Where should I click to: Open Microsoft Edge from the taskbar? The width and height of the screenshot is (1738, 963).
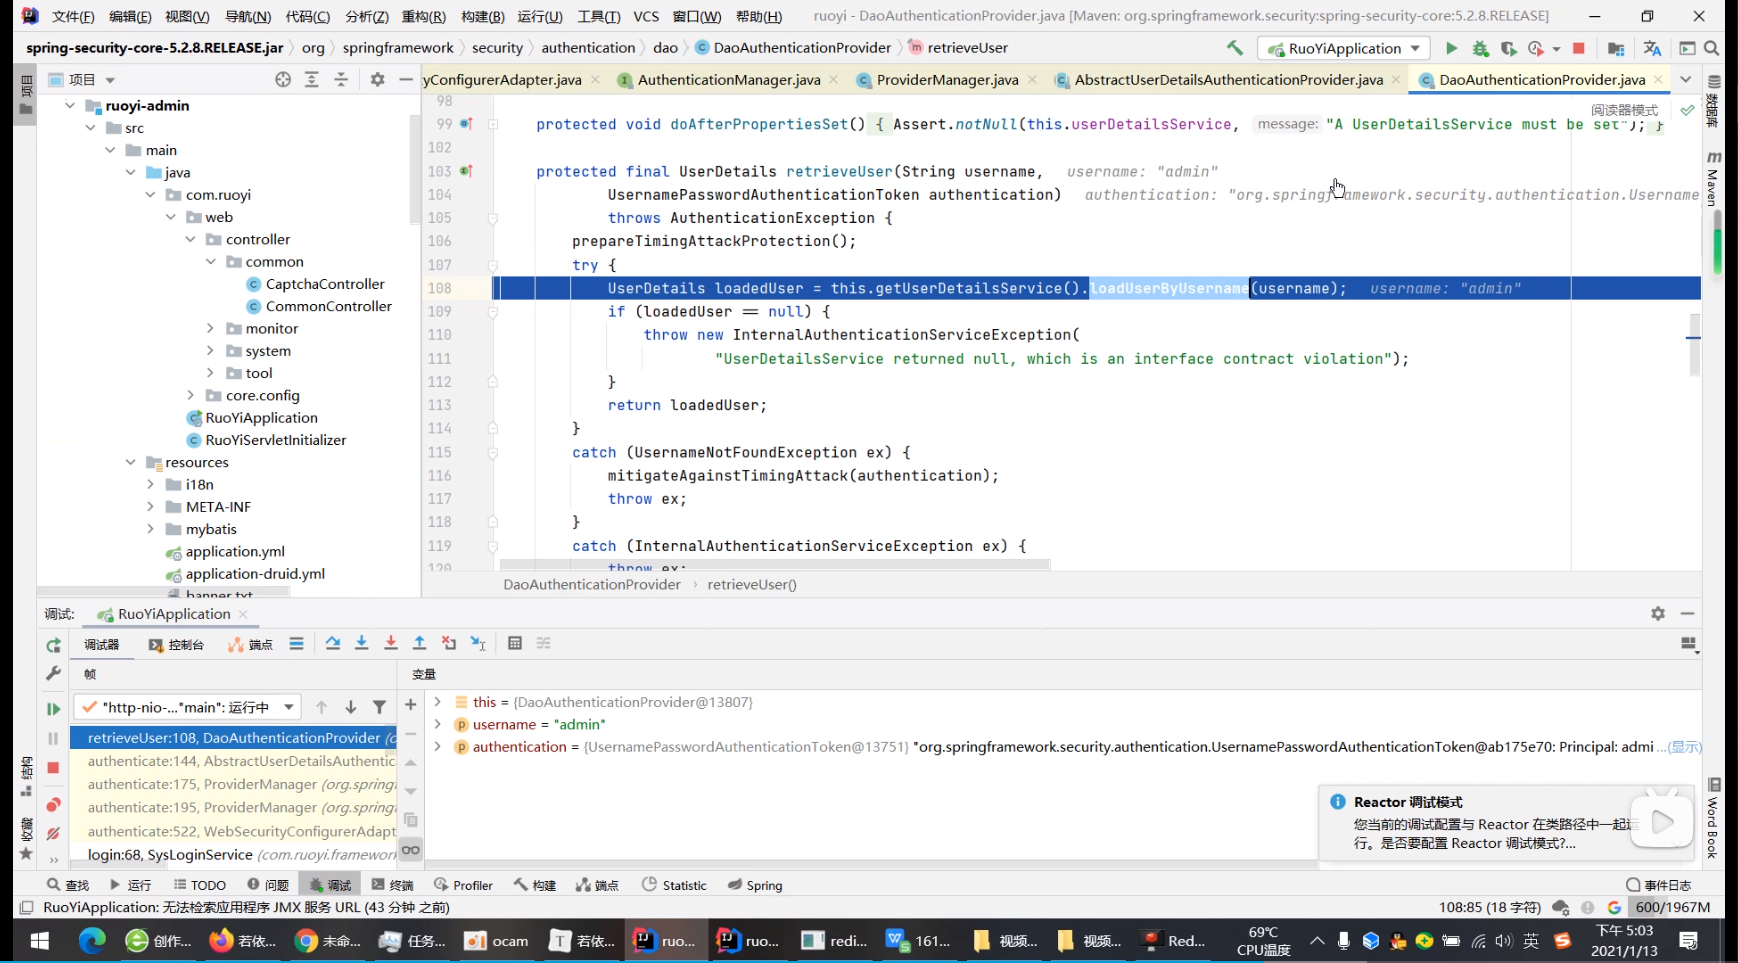[x=92, y=940]
